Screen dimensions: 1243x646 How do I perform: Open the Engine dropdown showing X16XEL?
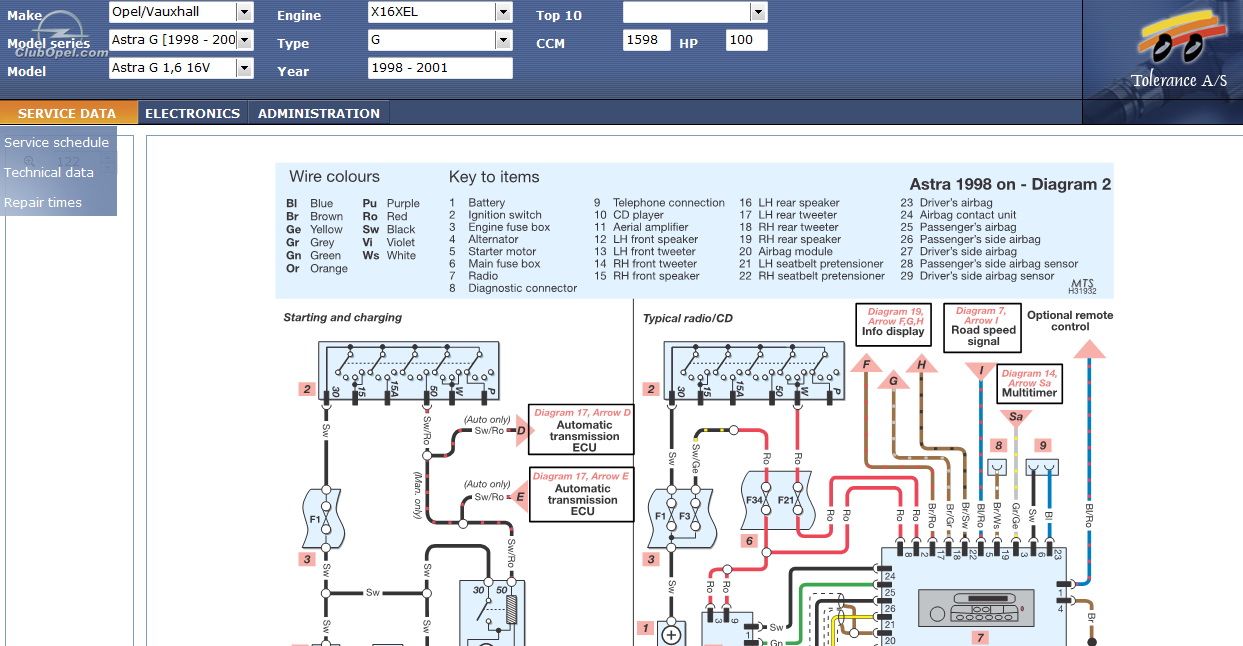tap(503, 12)
